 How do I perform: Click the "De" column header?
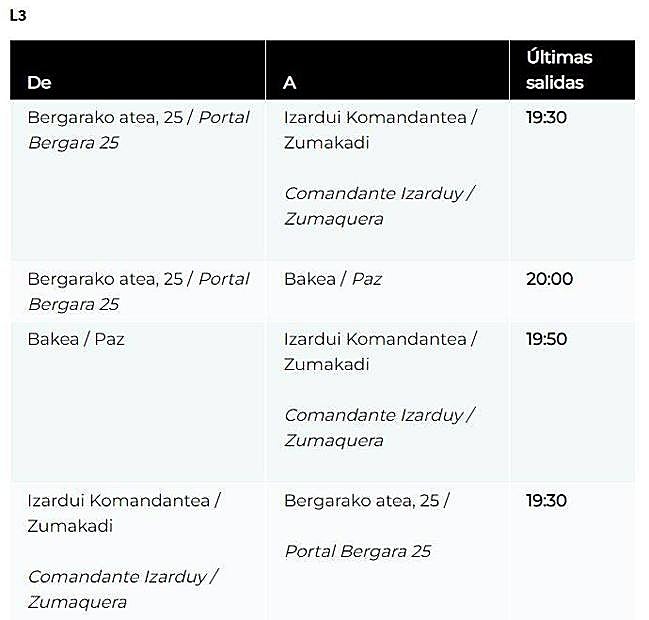[39, 83]
